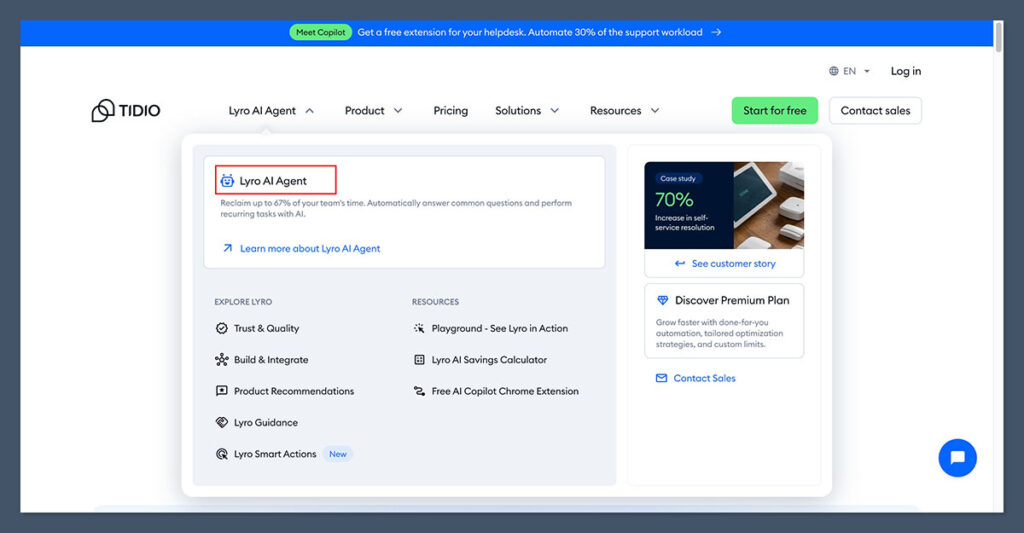
Task: Click the Lyro Guidance icon
Action: point(222,423)
